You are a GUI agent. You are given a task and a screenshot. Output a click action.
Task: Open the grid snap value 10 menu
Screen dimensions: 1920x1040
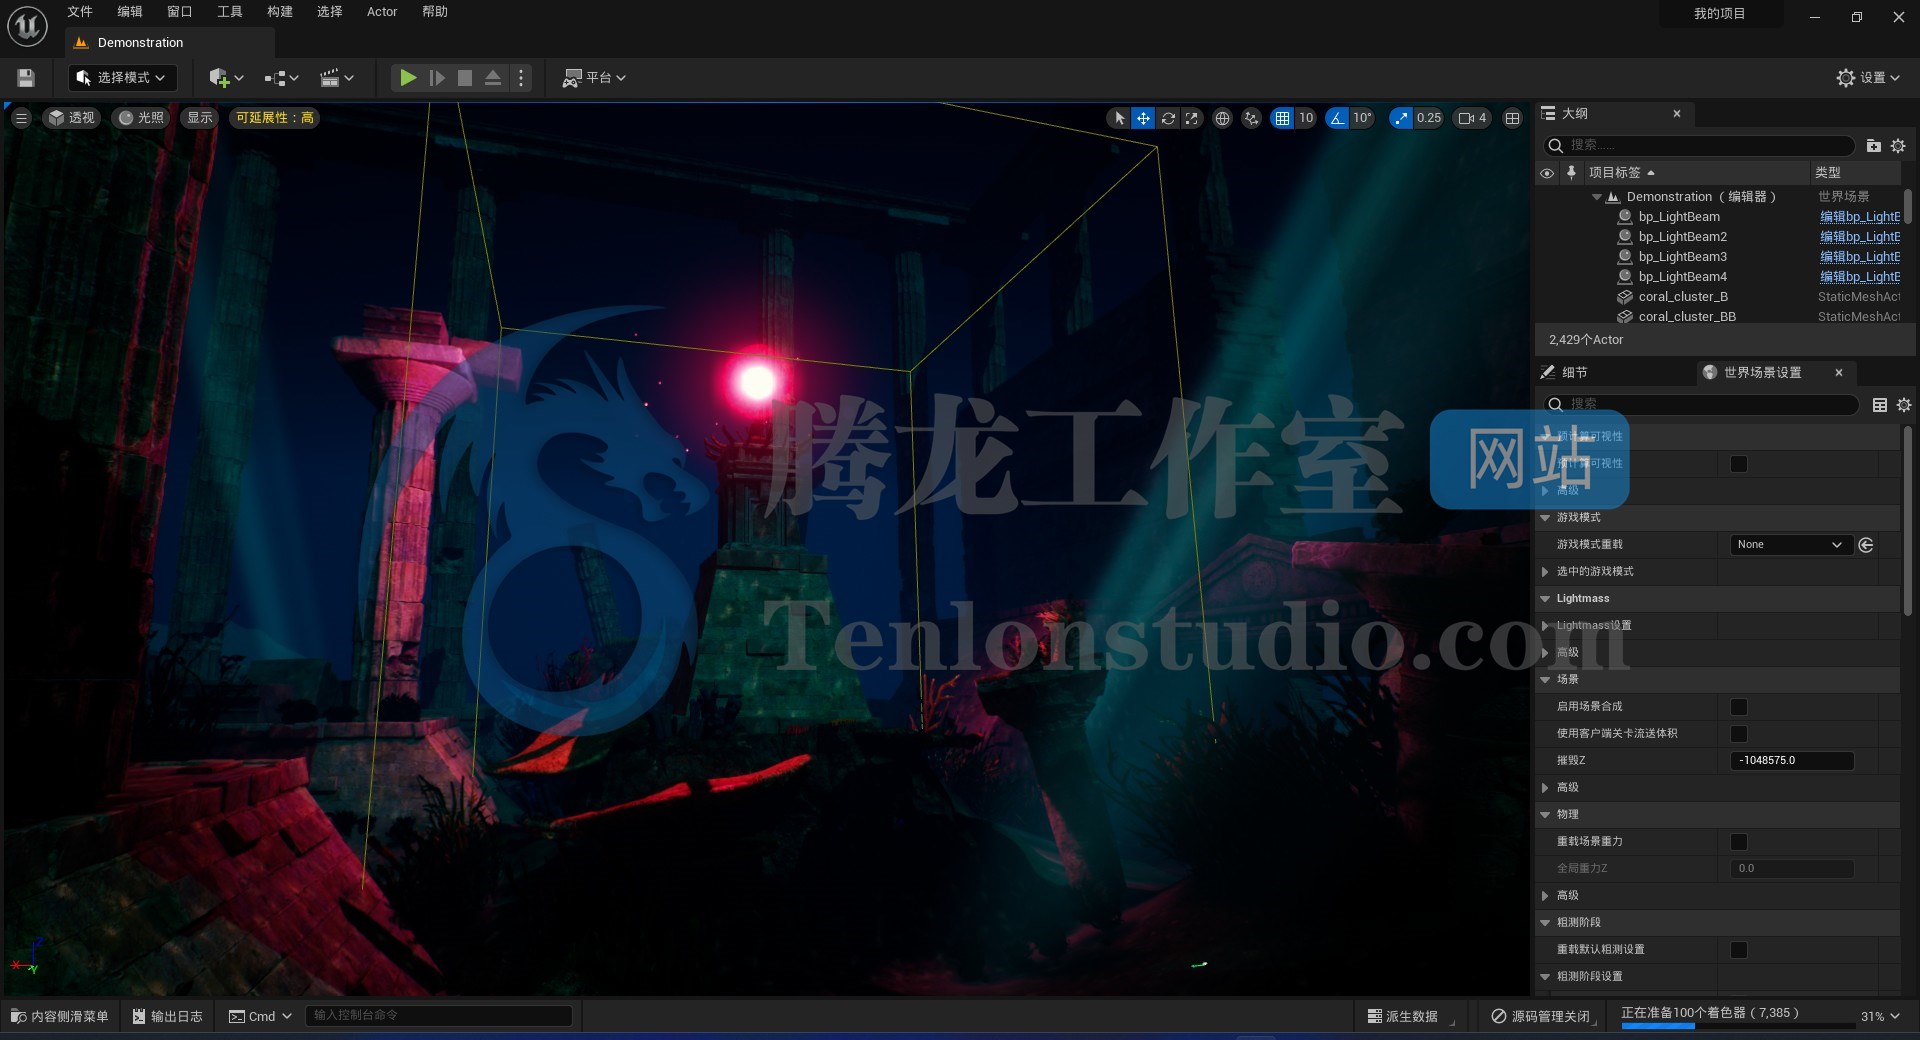(1306, 118)
